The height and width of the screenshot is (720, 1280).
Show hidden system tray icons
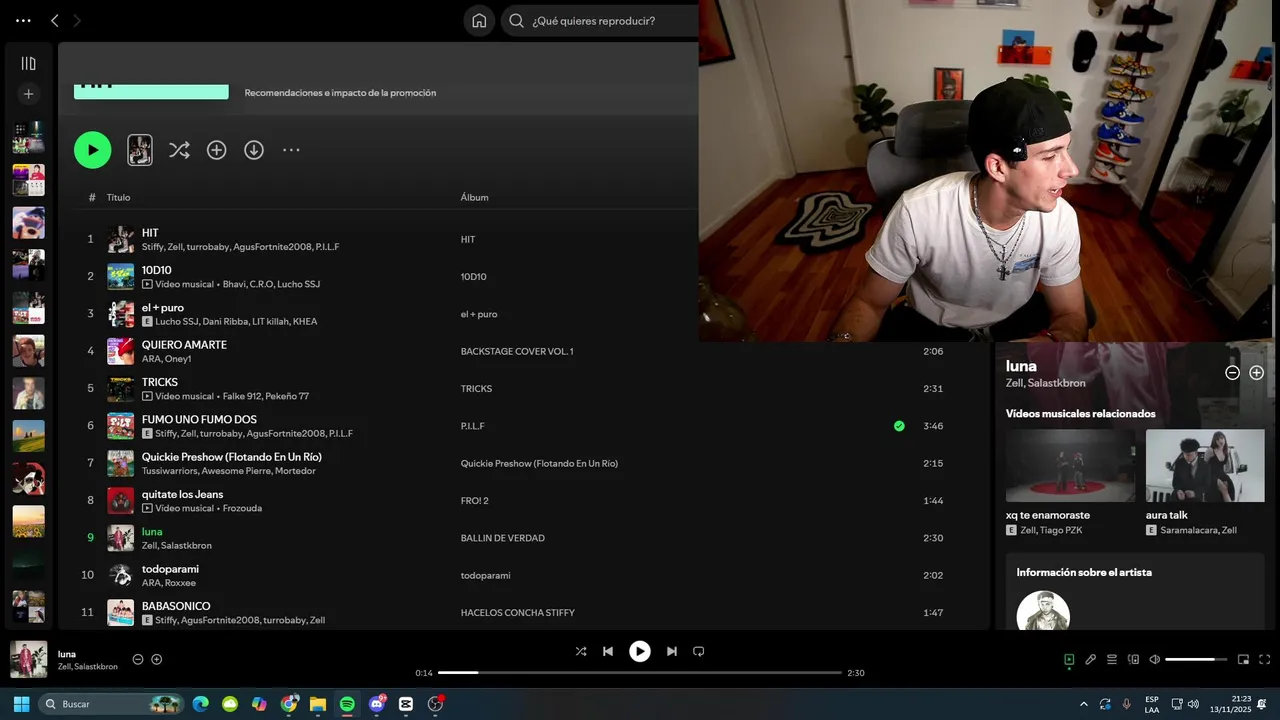(x=1084, y=704)
